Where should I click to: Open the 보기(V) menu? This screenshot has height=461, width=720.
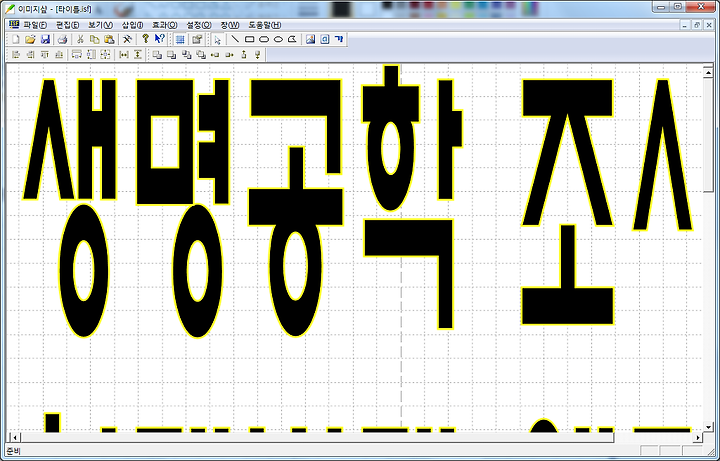100,25
